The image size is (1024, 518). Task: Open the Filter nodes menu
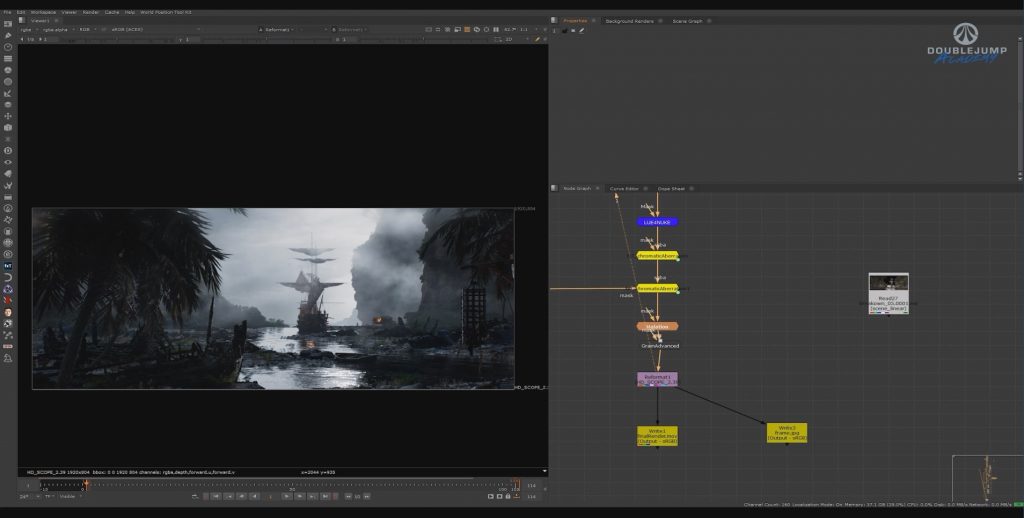pos(8,82)
